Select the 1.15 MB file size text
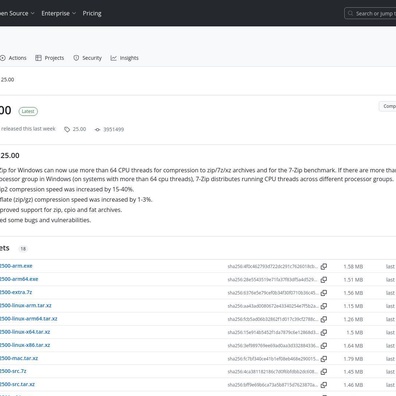This screenshot has height=396, width=396. click(353, 306)
